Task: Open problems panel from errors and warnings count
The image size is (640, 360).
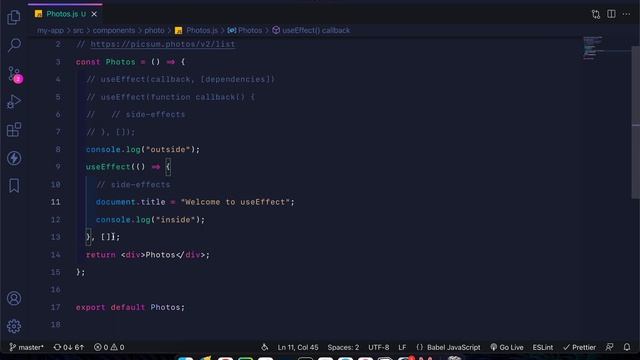Action: pyautogui.click(x=109, y=347)
